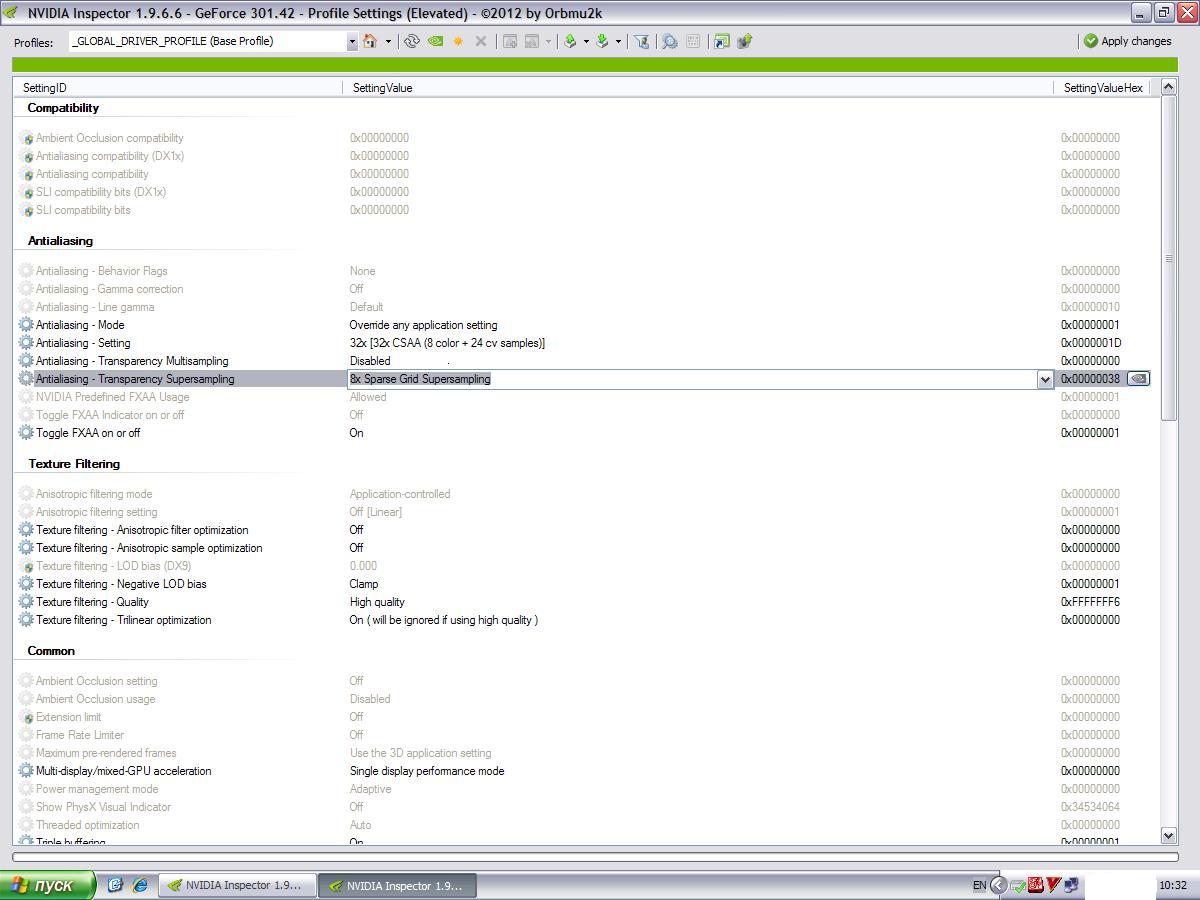The width and height of the screenshot is (1200, 900).
Task: Expand import profiles dropdown arrow
Action: tap(618, 41)
